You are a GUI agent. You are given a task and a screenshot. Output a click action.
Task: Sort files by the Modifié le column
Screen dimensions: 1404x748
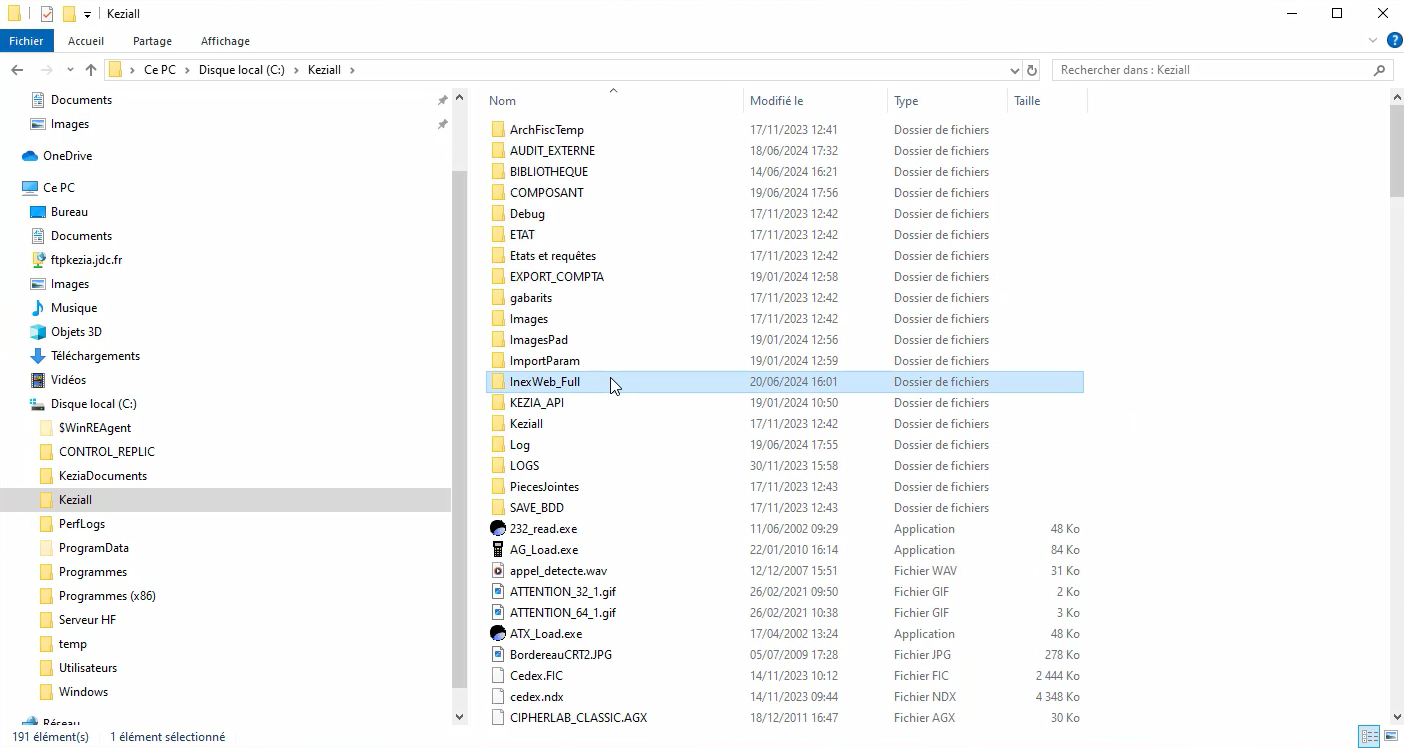[777, 101]
